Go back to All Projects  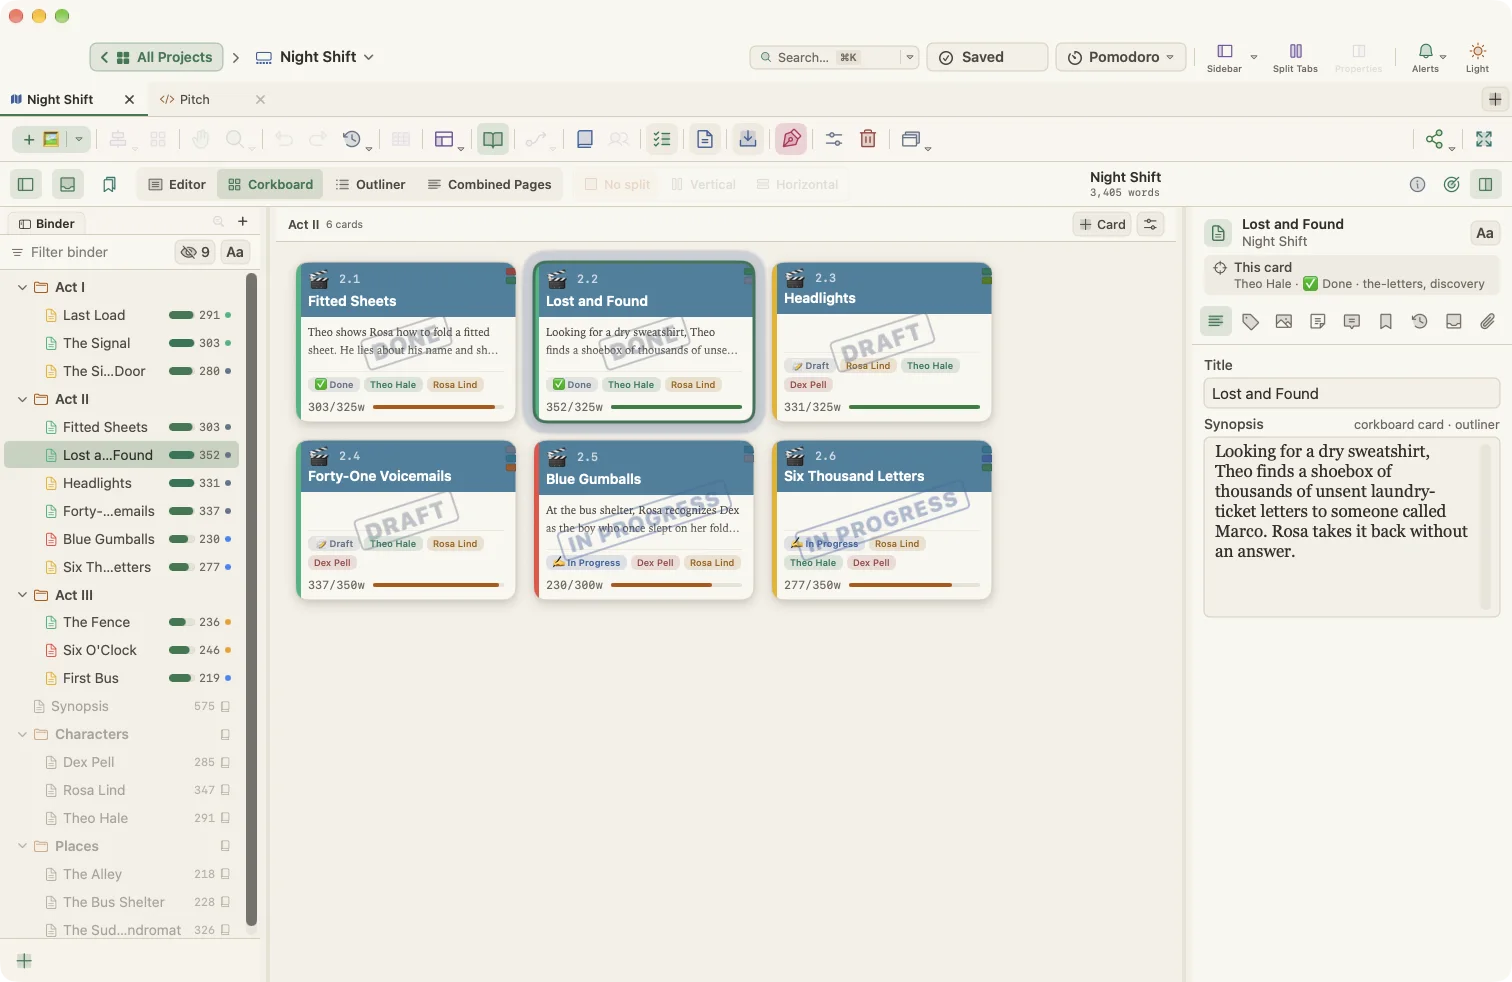click(x=158, y=57)
